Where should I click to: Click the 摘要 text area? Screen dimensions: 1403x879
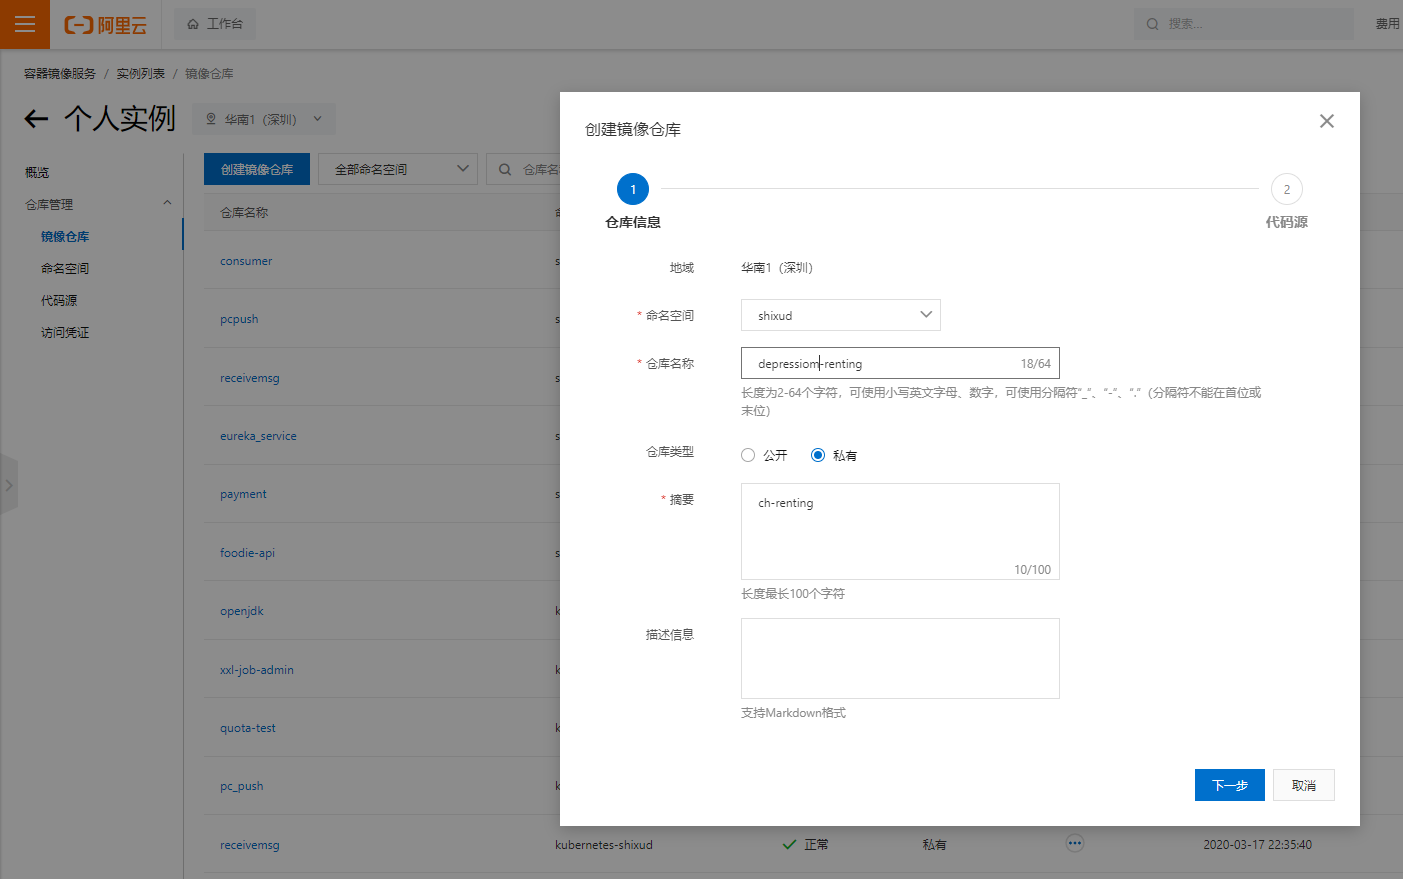(900, 531)
